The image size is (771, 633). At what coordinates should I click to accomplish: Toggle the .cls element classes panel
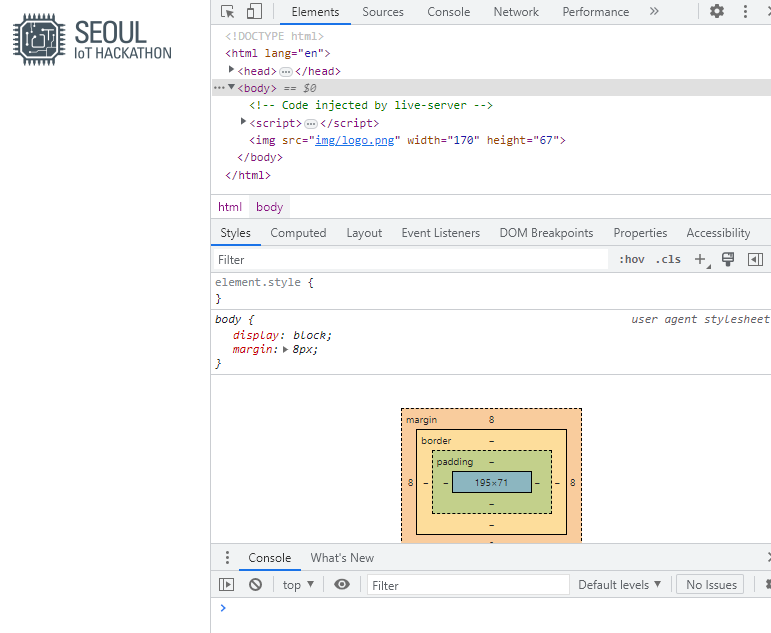668,259
